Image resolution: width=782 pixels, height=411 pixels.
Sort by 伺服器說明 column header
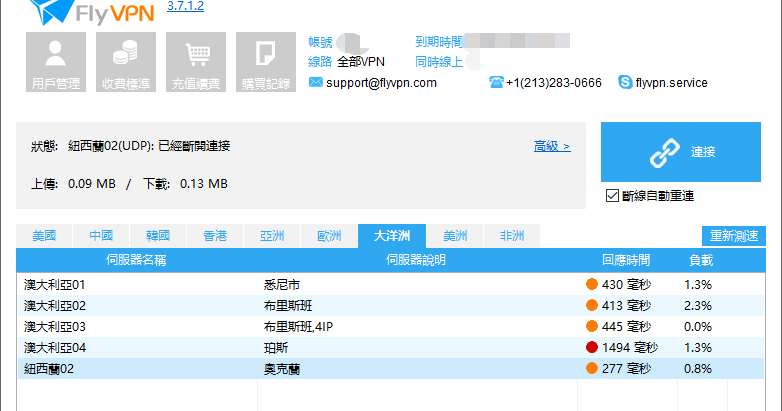pyautogui.click(x=416, y=260)
